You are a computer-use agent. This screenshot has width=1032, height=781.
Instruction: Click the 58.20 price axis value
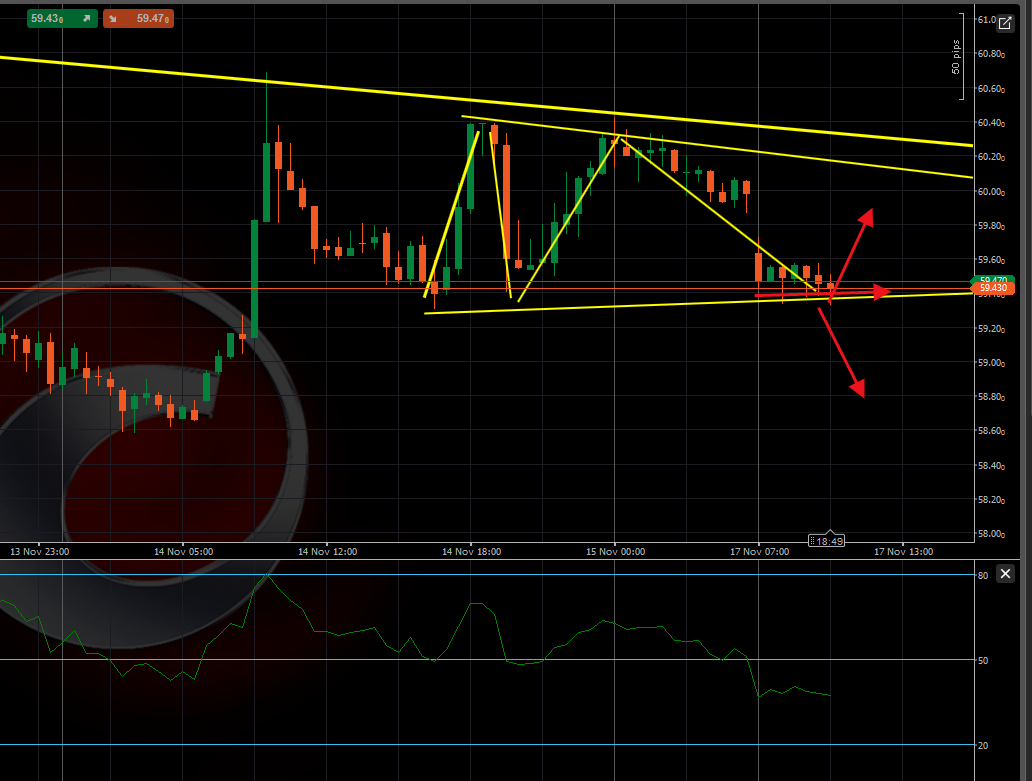click(991, 499)
